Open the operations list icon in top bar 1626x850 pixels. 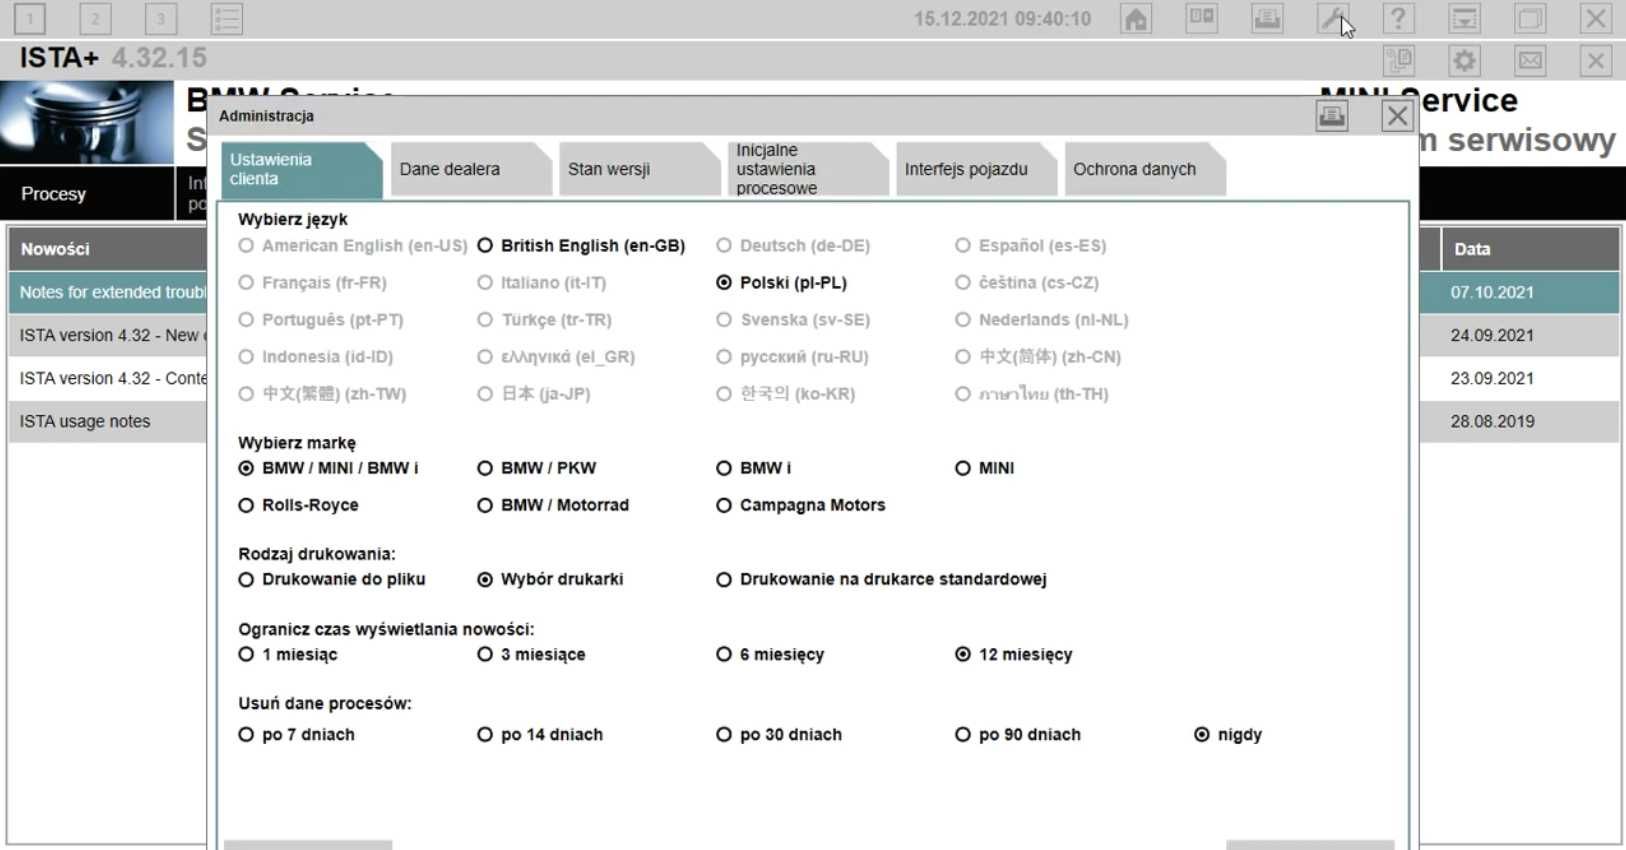click(227, 18)
